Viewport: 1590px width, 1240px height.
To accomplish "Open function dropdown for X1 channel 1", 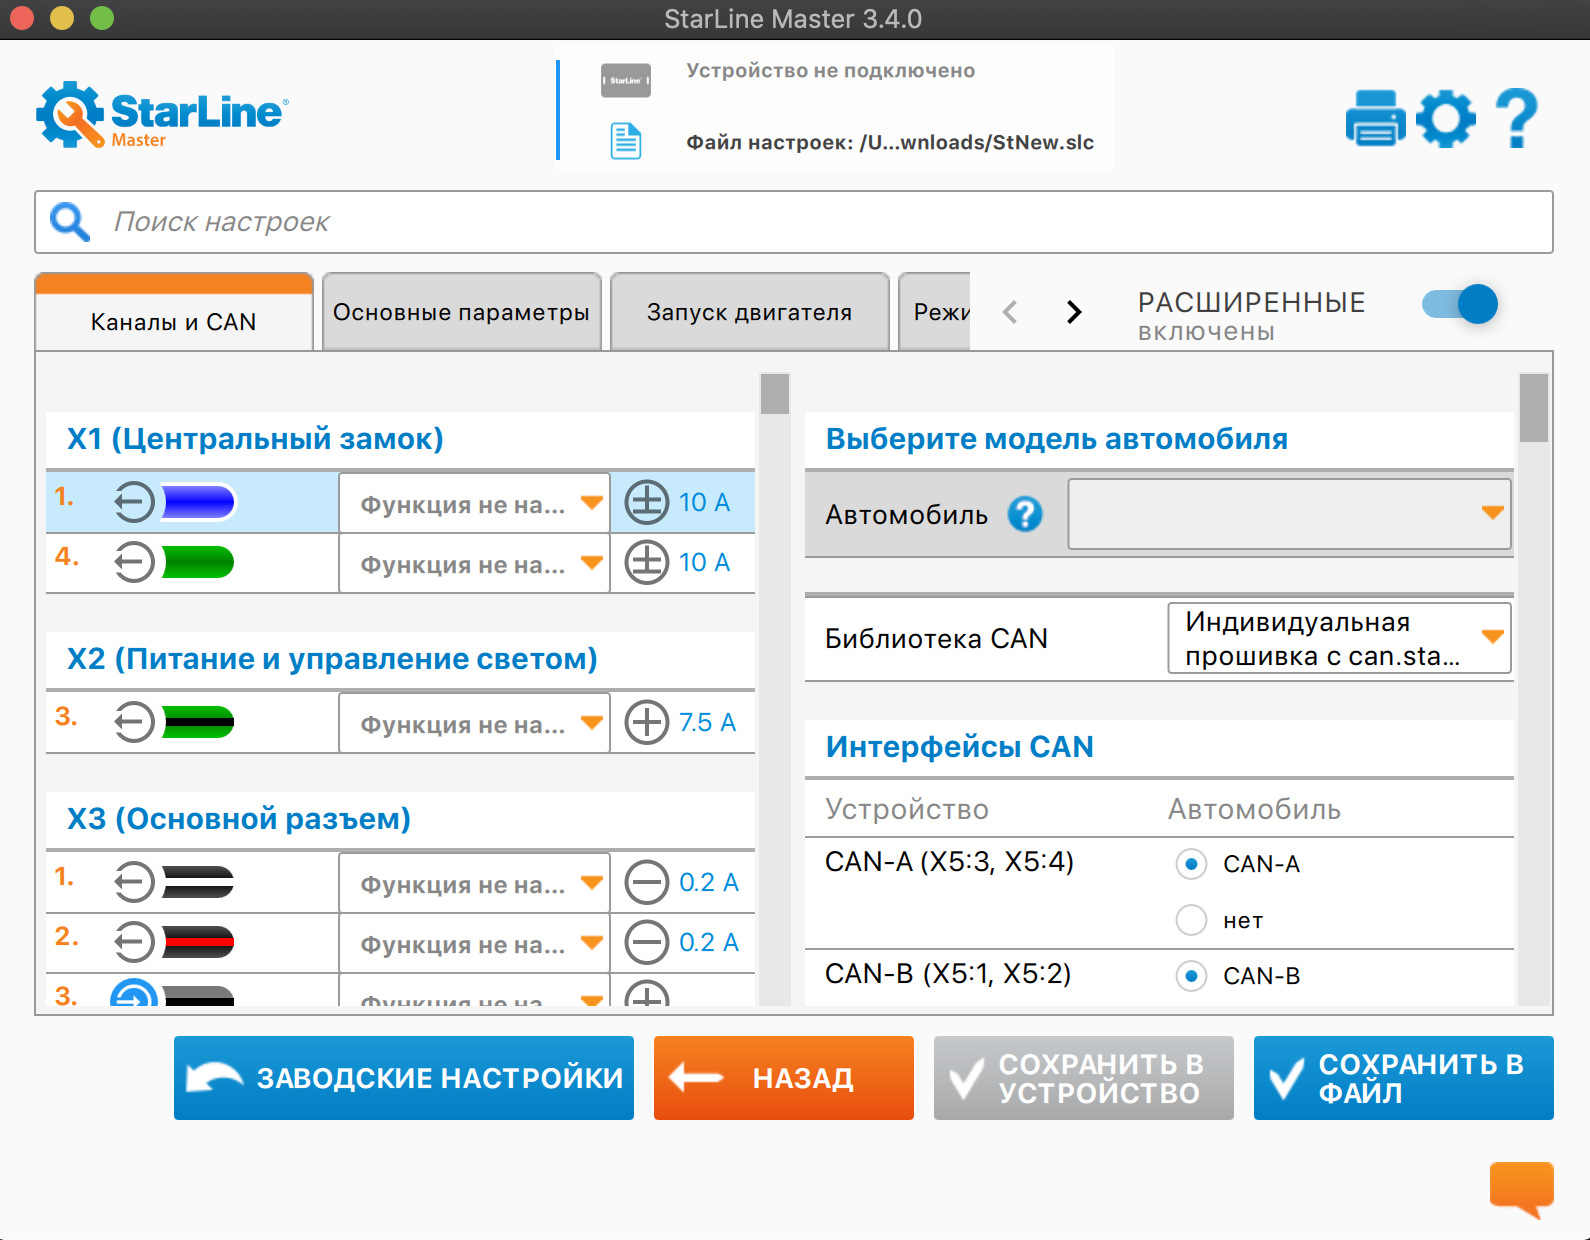I will point(474,503).
